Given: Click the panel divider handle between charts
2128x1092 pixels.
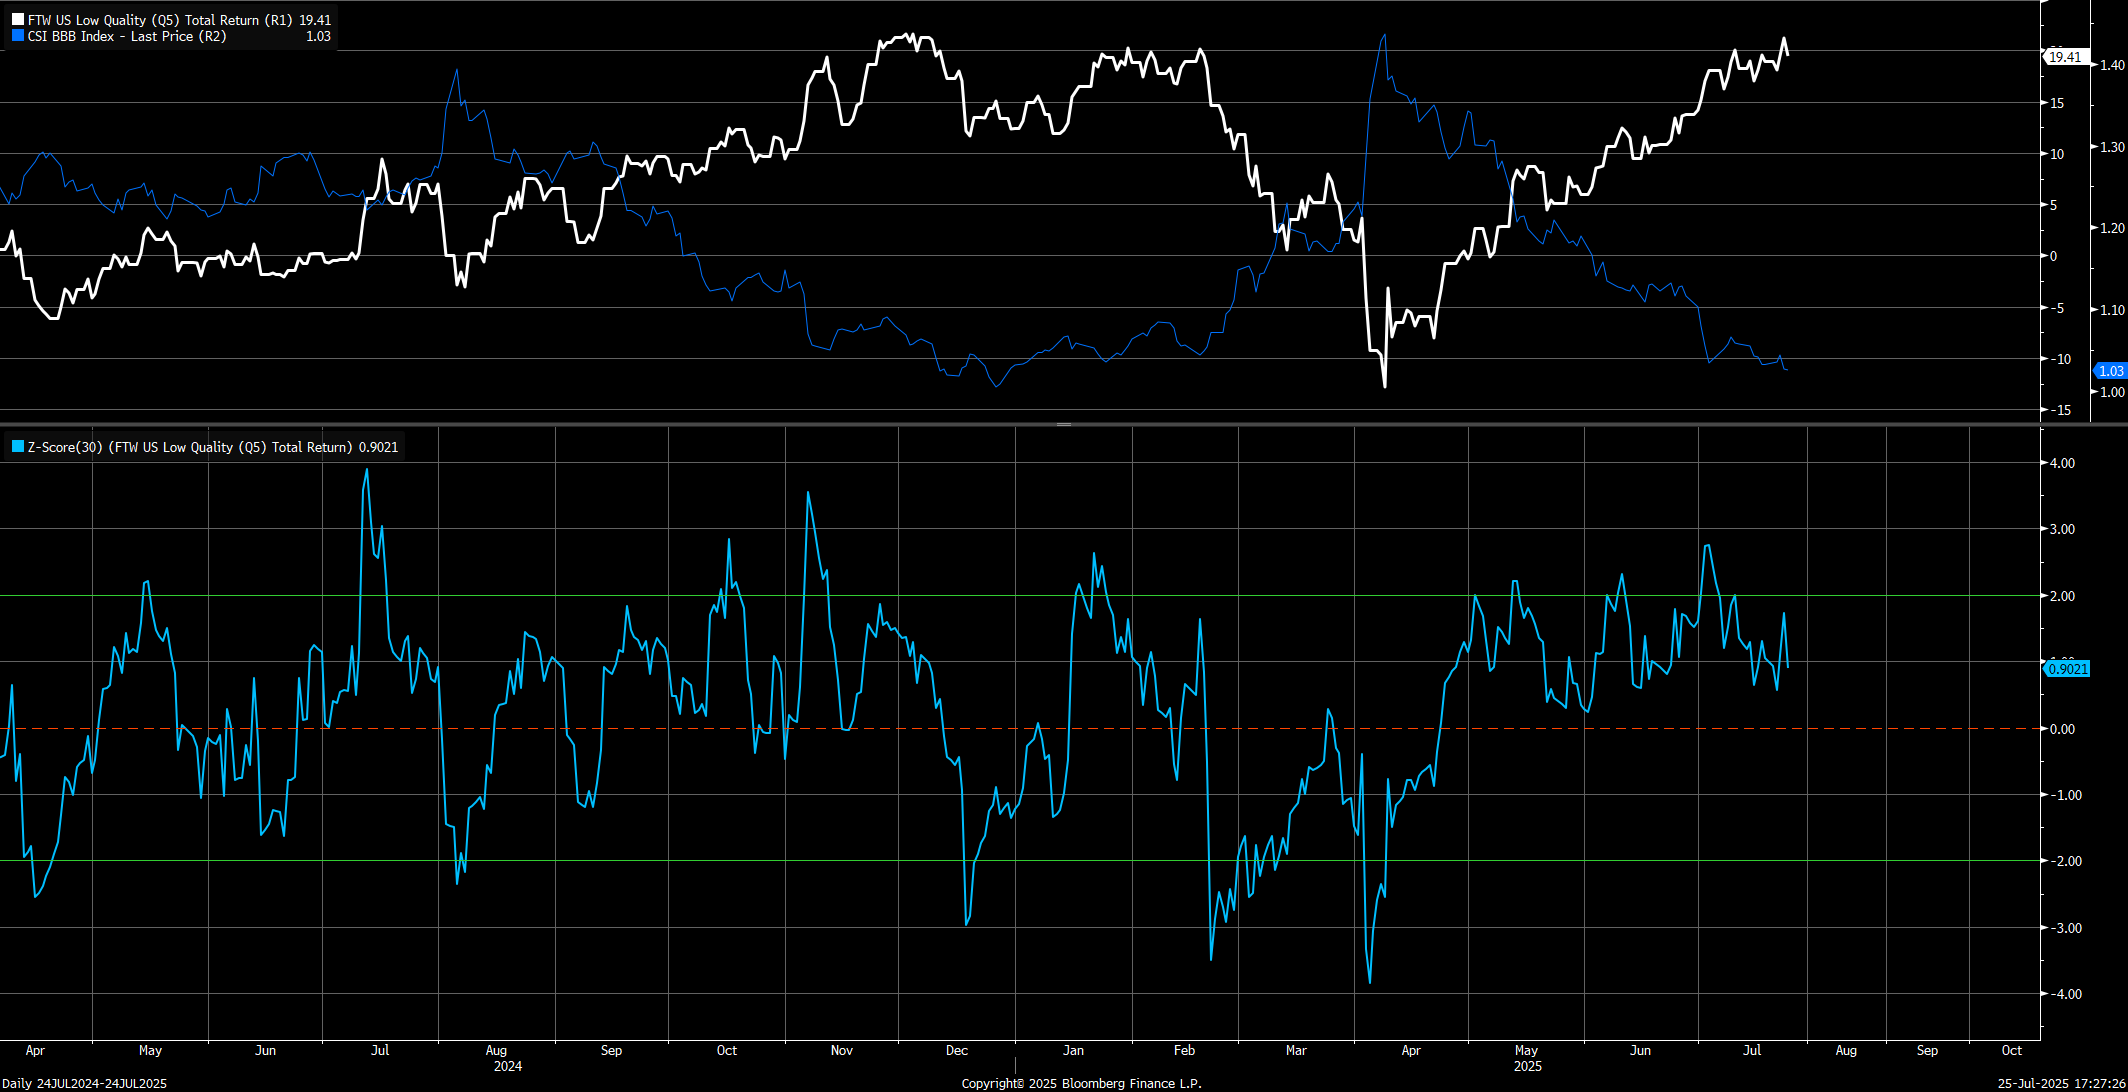Looking at the screenshot, I should 1064,424.
